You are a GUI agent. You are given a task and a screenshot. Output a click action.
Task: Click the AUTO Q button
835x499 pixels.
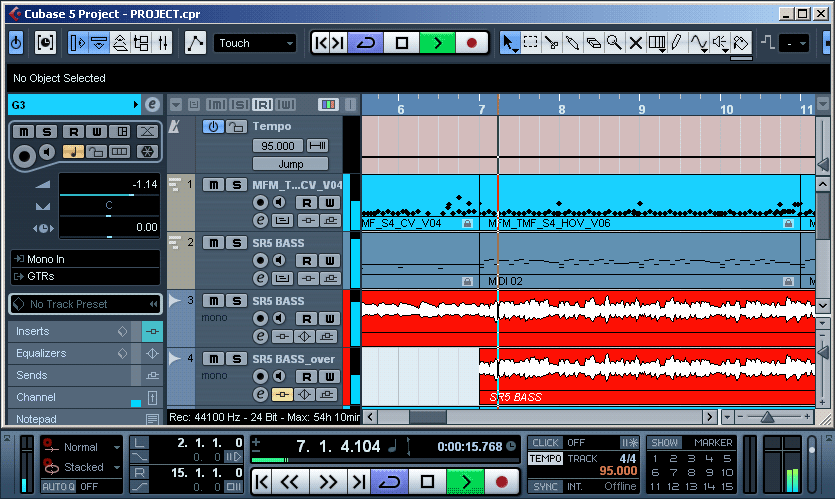tap(59, 486)
